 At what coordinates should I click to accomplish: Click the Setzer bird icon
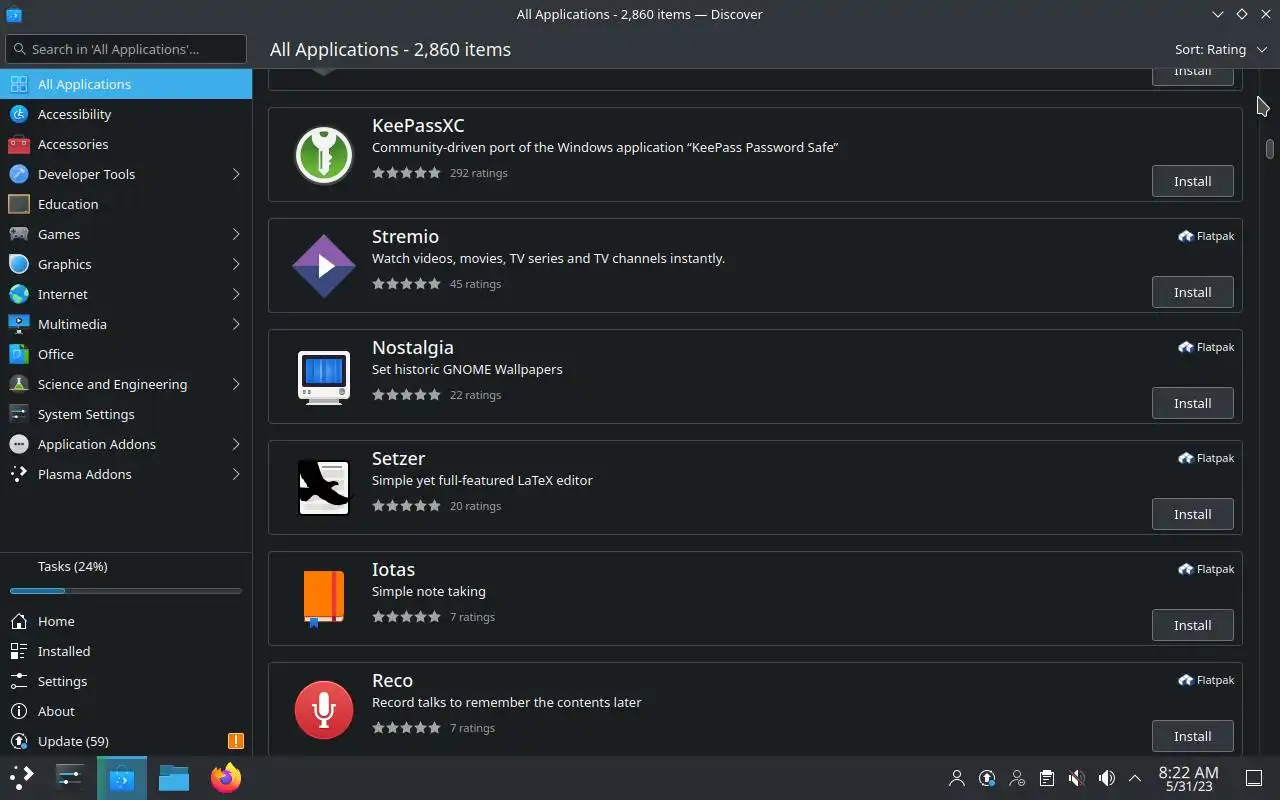324,488
